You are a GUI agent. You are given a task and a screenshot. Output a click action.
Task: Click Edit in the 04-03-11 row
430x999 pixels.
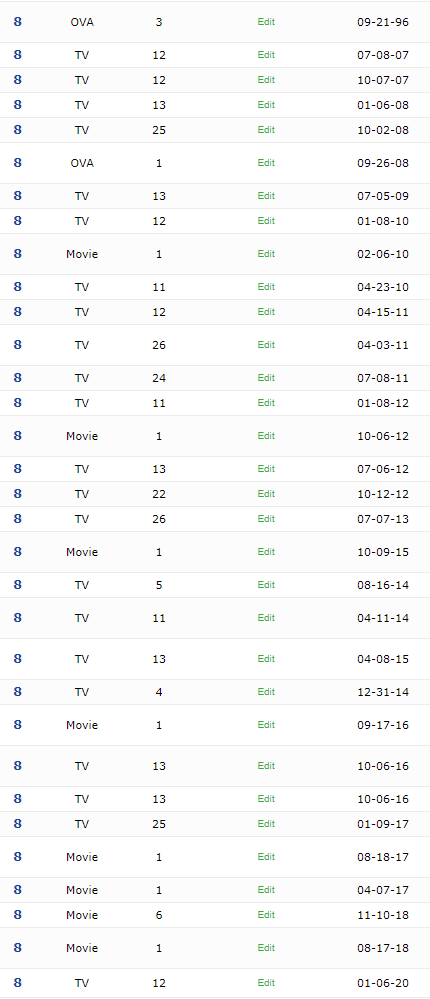[x=266, y=345]
